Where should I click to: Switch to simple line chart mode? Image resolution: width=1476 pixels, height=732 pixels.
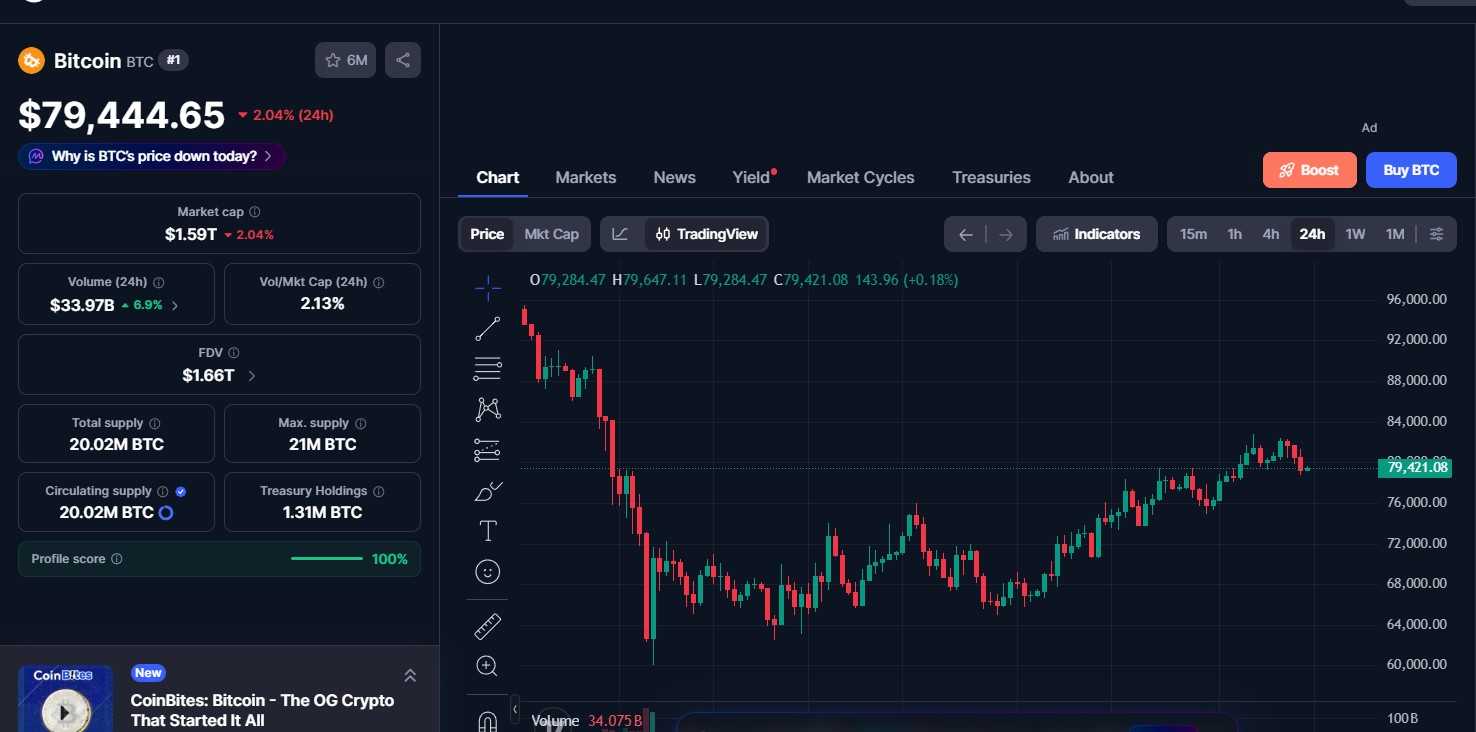pos(621,234)
